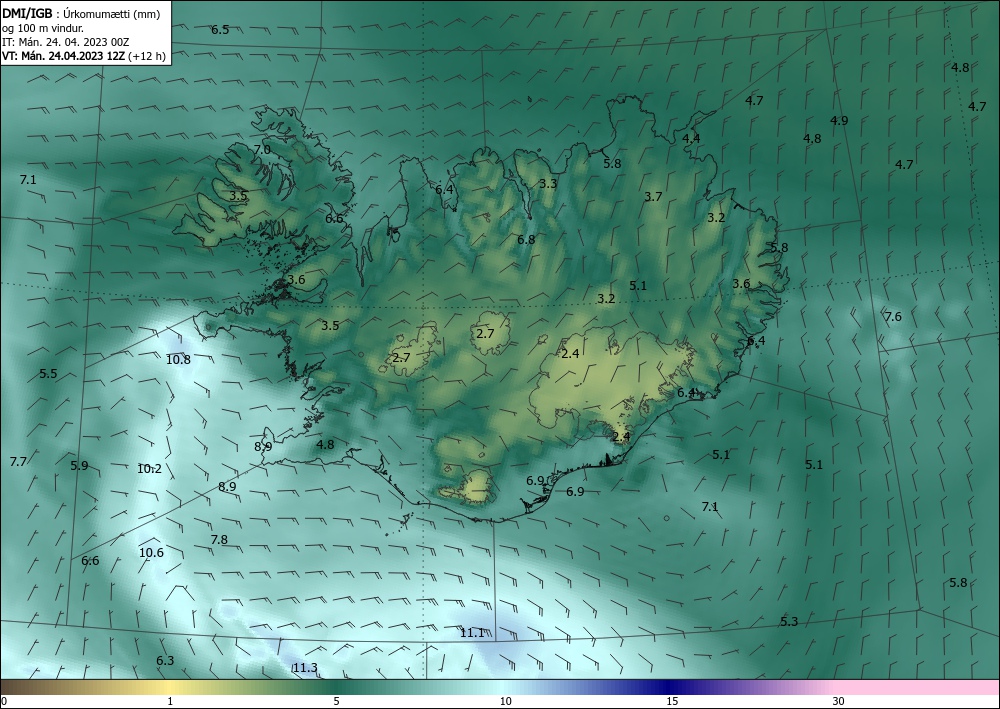This screenshot has width=1000, height=709.
Task: Select the 5.5 value label
Action: [48, 374]
